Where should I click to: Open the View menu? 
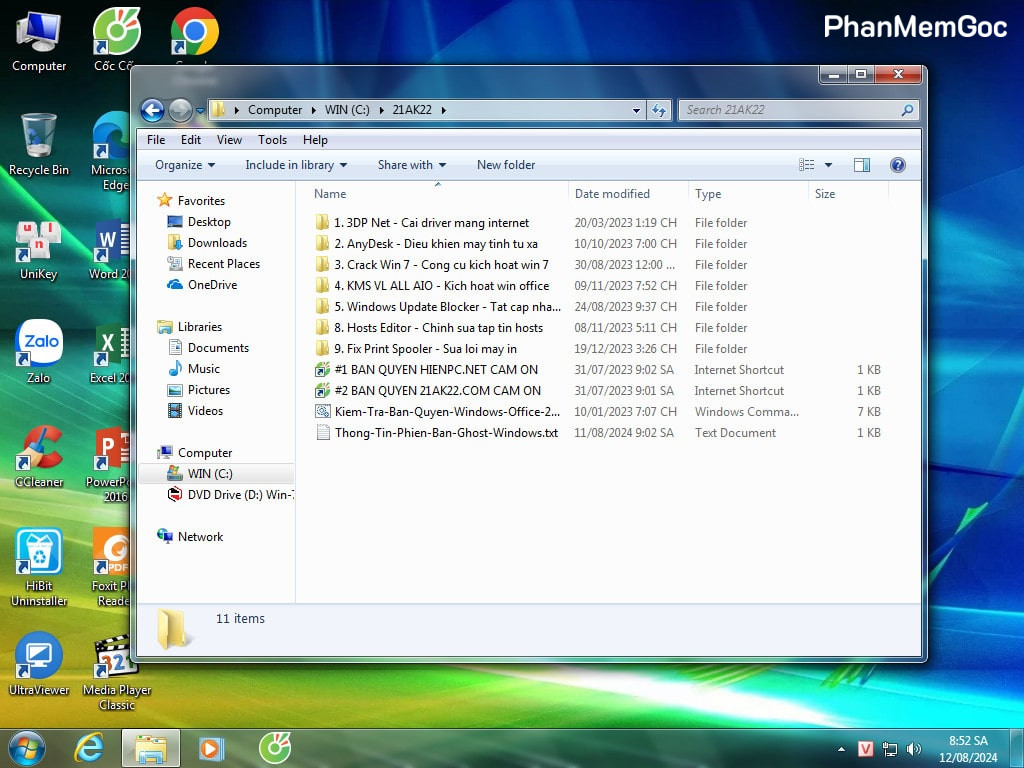click(229, 140)
